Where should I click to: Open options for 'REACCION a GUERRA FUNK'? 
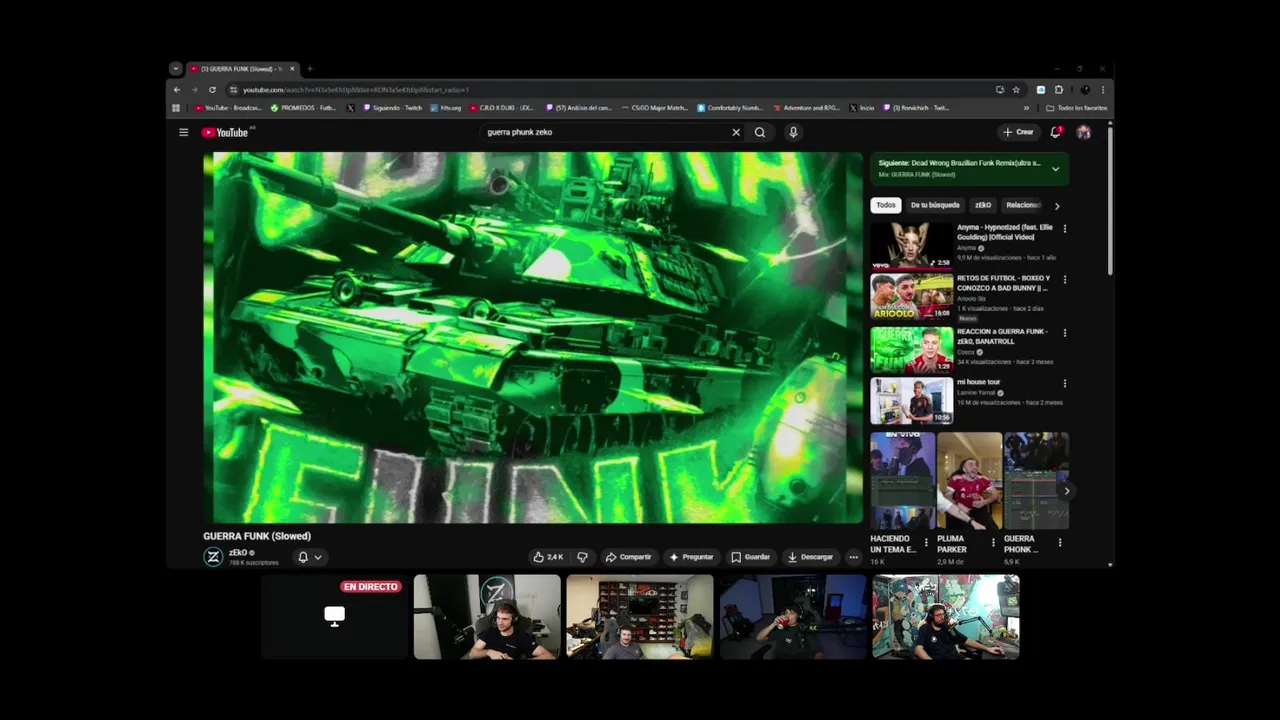click(x=1064, y=333)
